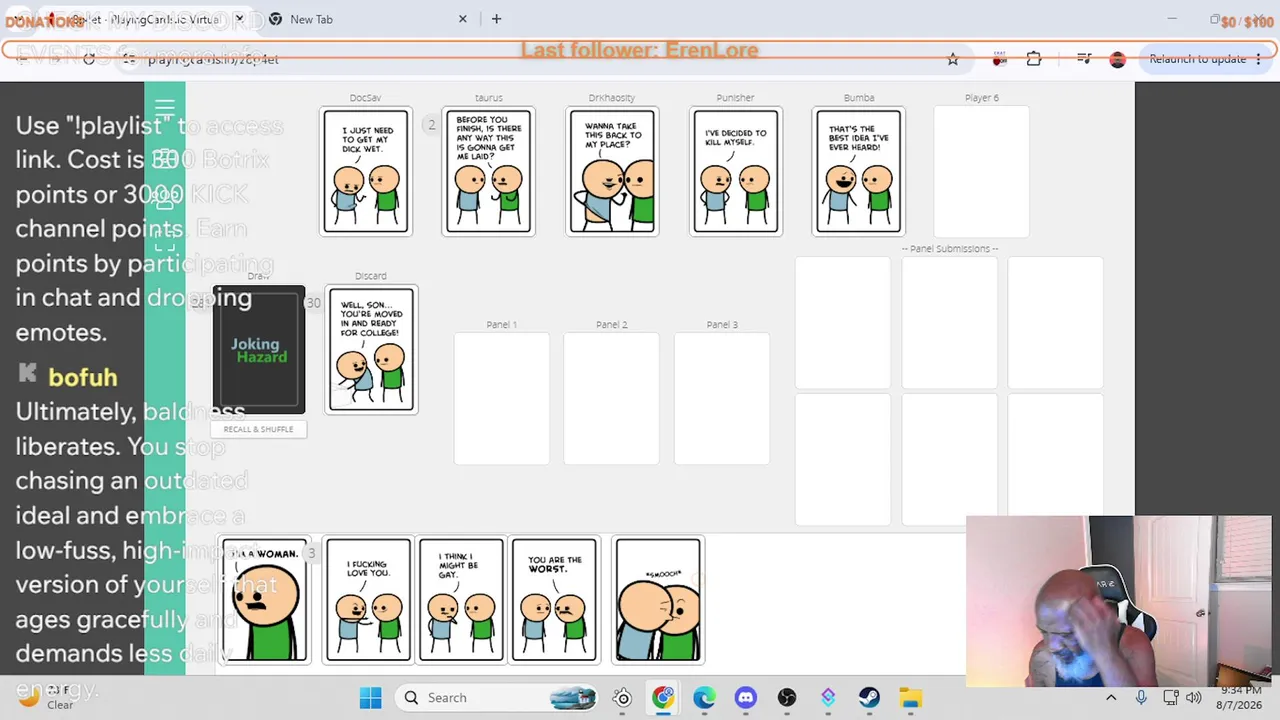Click the empty Player 6 card slot
1280x720 pixels.
point(981,171)
